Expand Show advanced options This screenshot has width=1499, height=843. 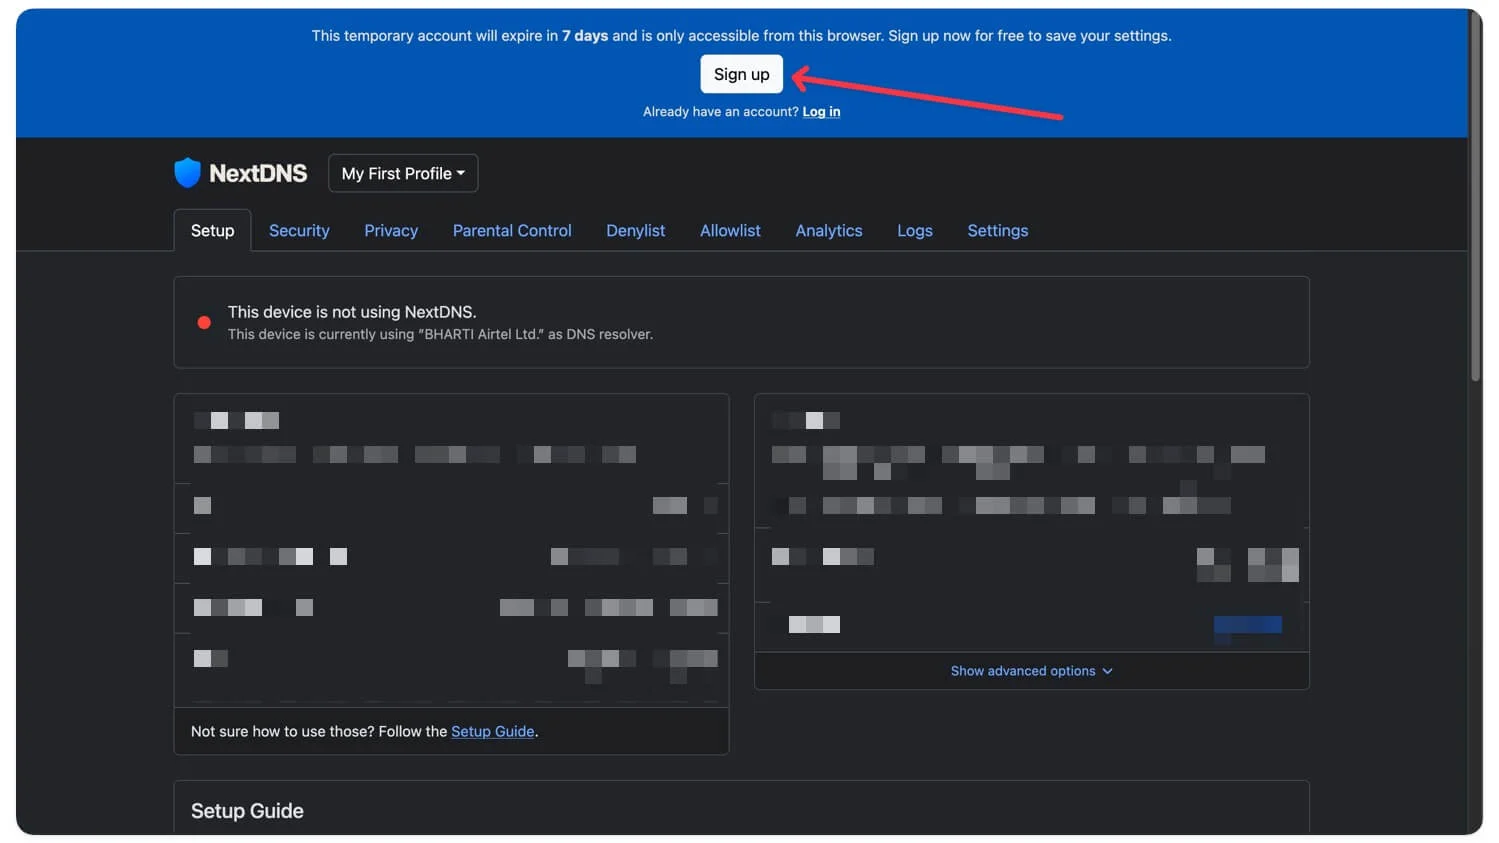pos(1031,671)
